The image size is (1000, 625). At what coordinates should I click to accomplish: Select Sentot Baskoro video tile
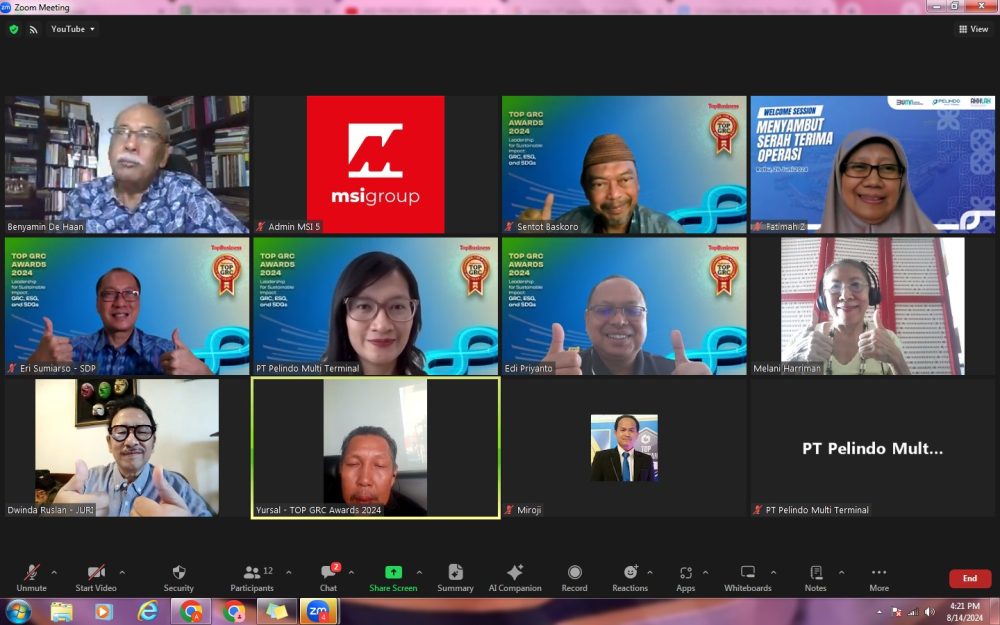(x=624, y=165)
